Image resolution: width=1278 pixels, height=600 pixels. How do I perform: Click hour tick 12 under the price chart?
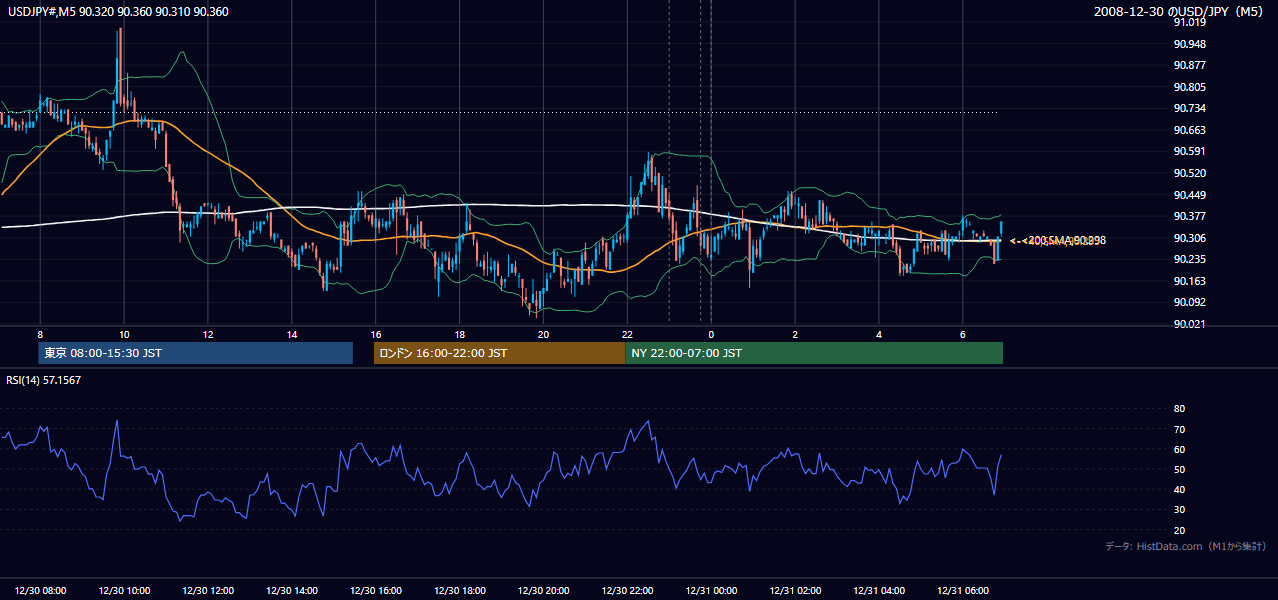pos(208,334)
